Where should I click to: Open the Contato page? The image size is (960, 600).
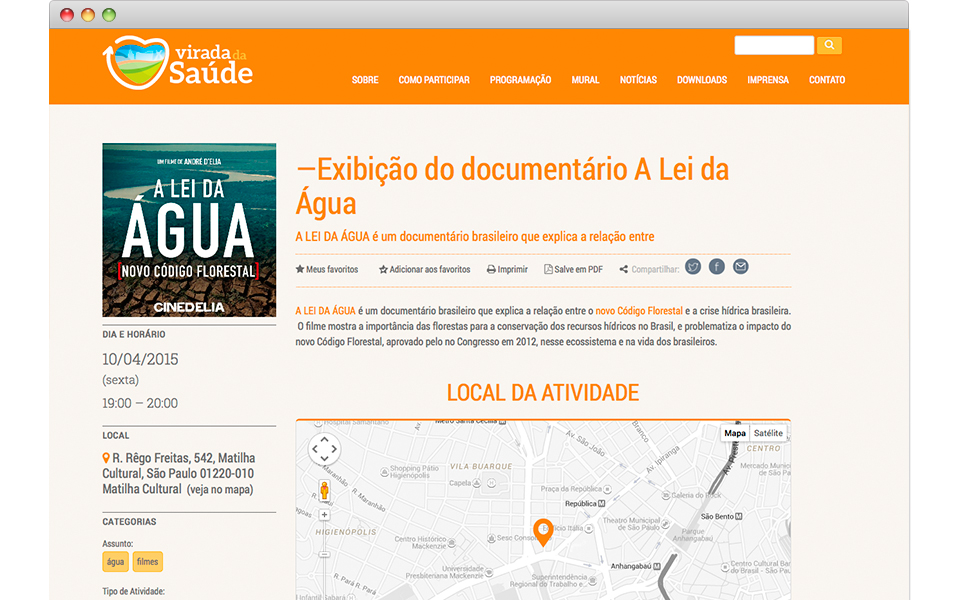pyautogui.click(x=827, y=80)
